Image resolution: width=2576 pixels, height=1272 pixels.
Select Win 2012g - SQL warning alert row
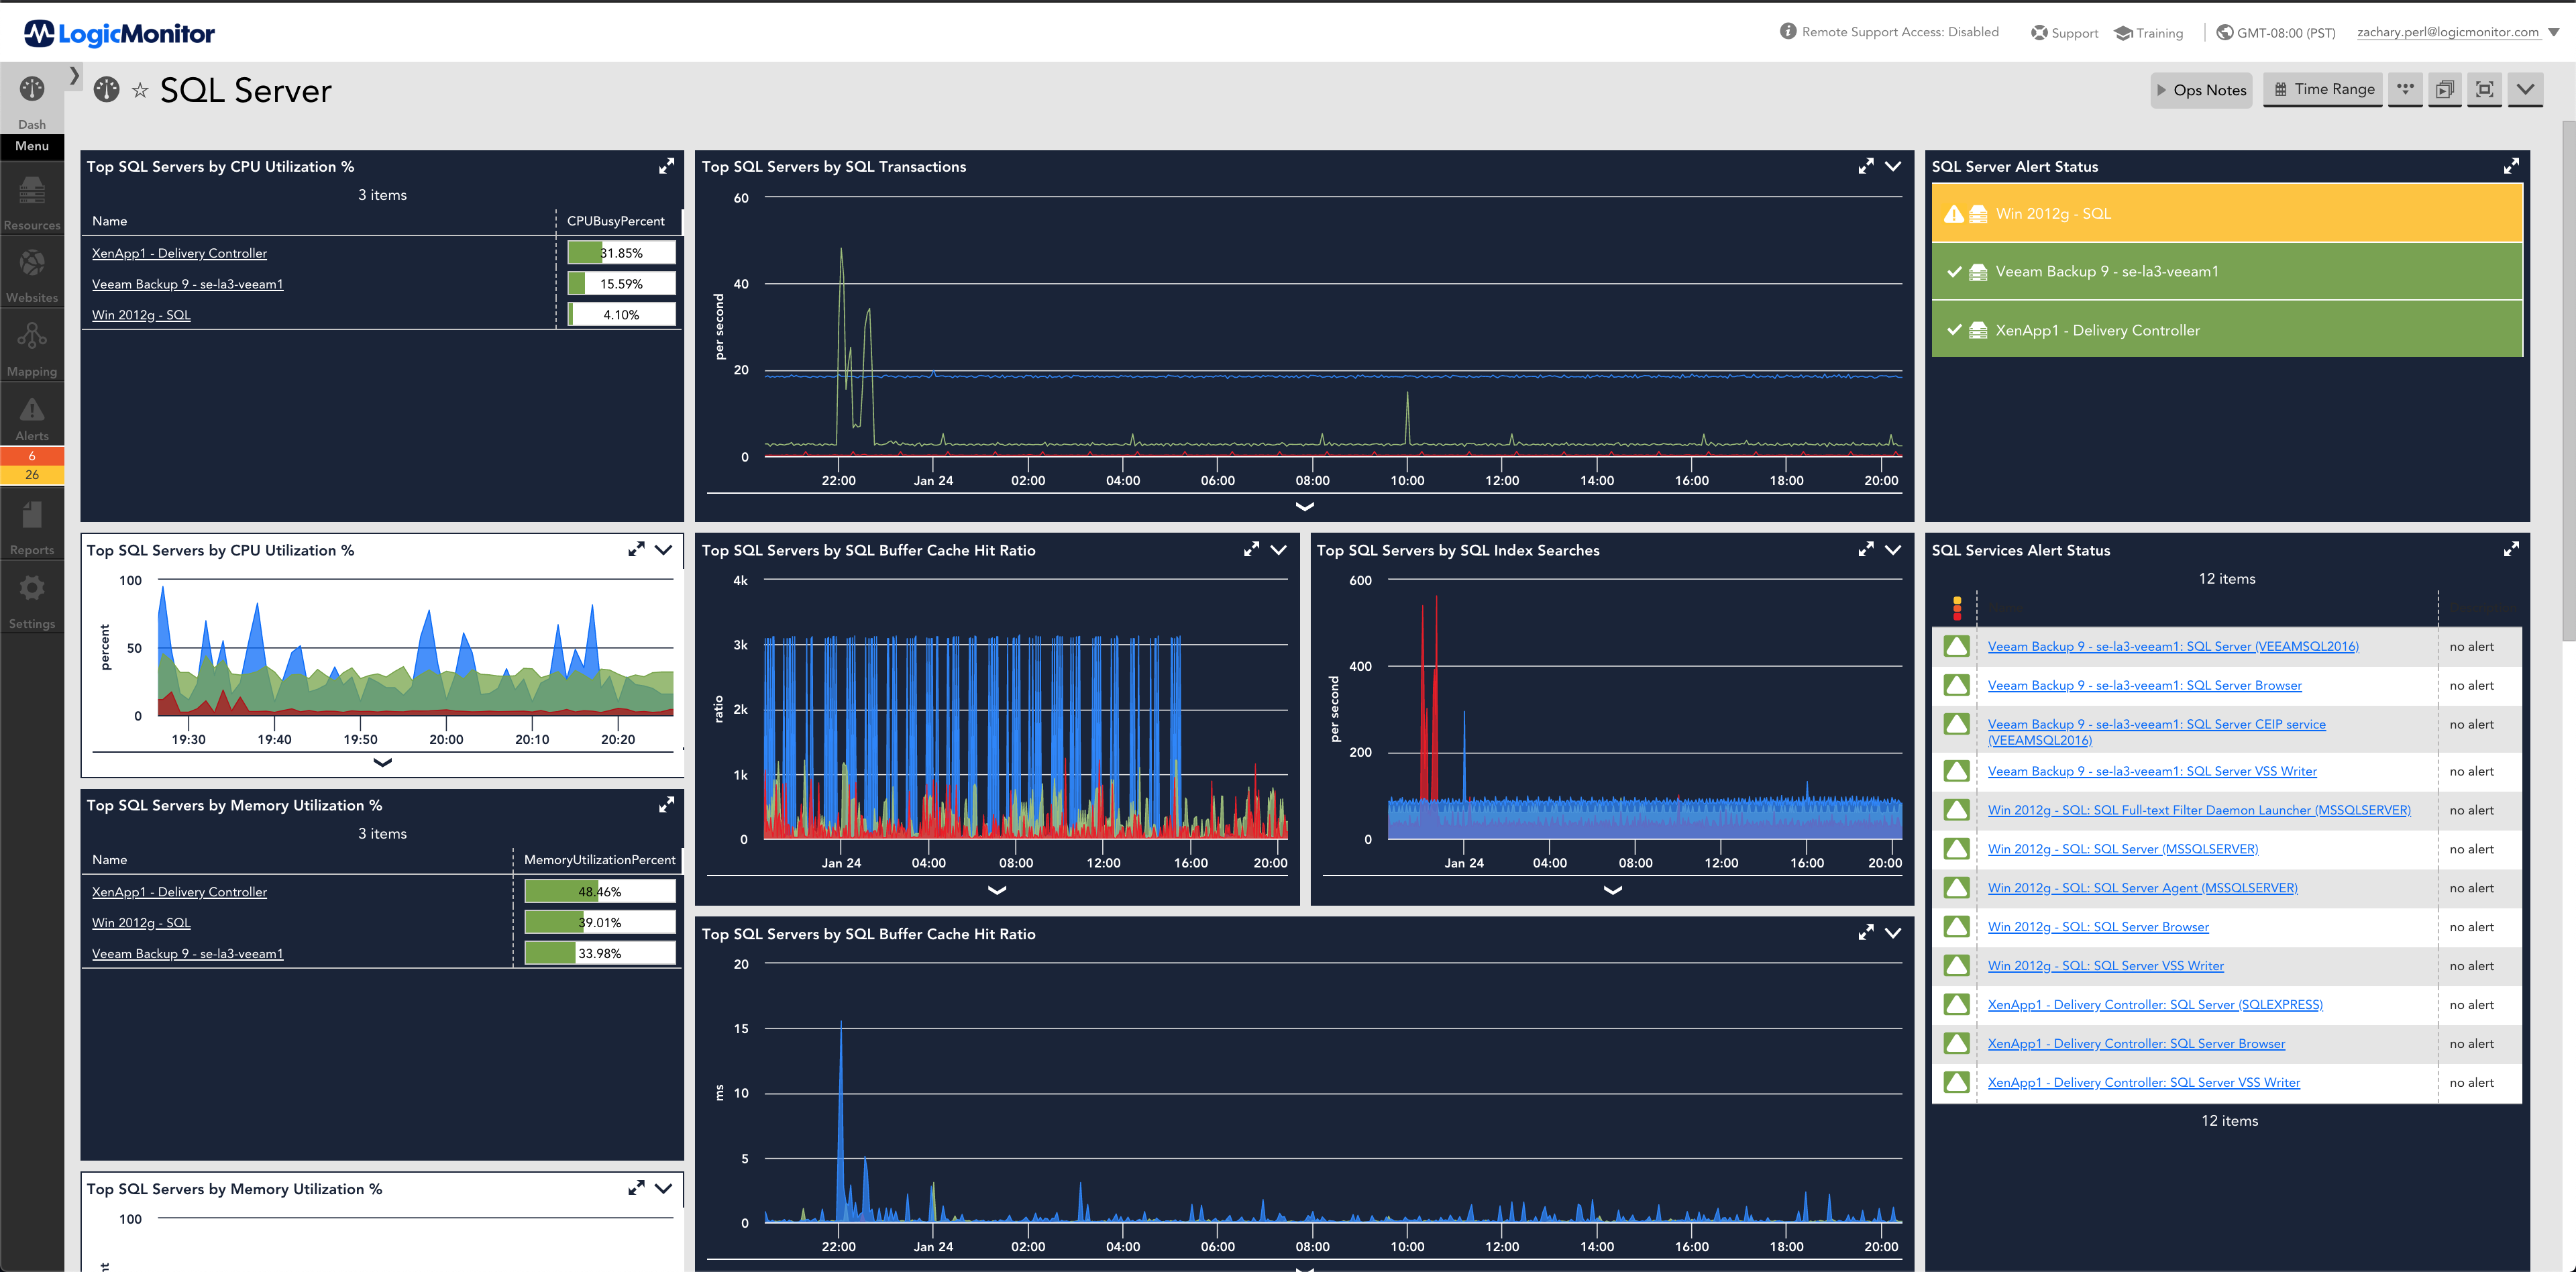[x=2226, y=213]
